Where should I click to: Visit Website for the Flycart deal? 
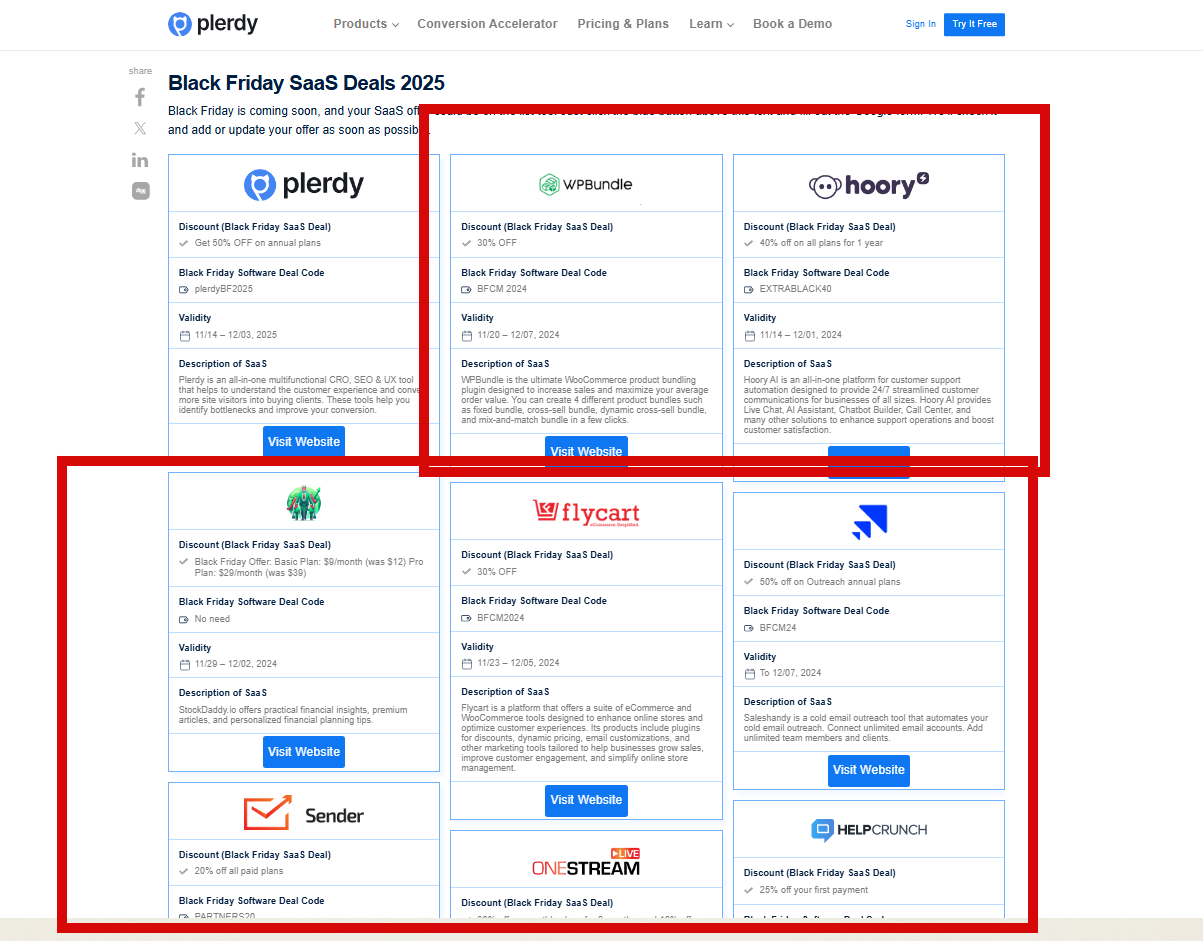pos(586,800)
